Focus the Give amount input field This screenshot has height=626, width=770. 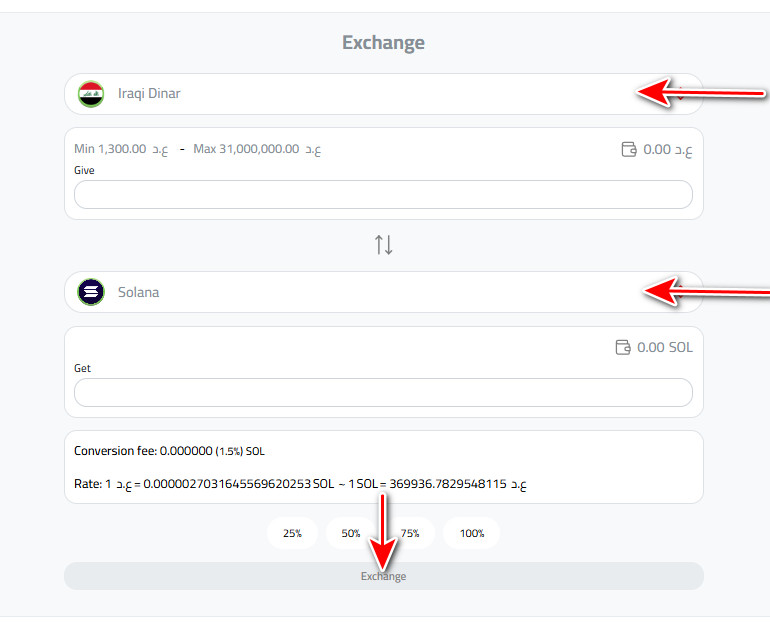(x=383, y=195)
